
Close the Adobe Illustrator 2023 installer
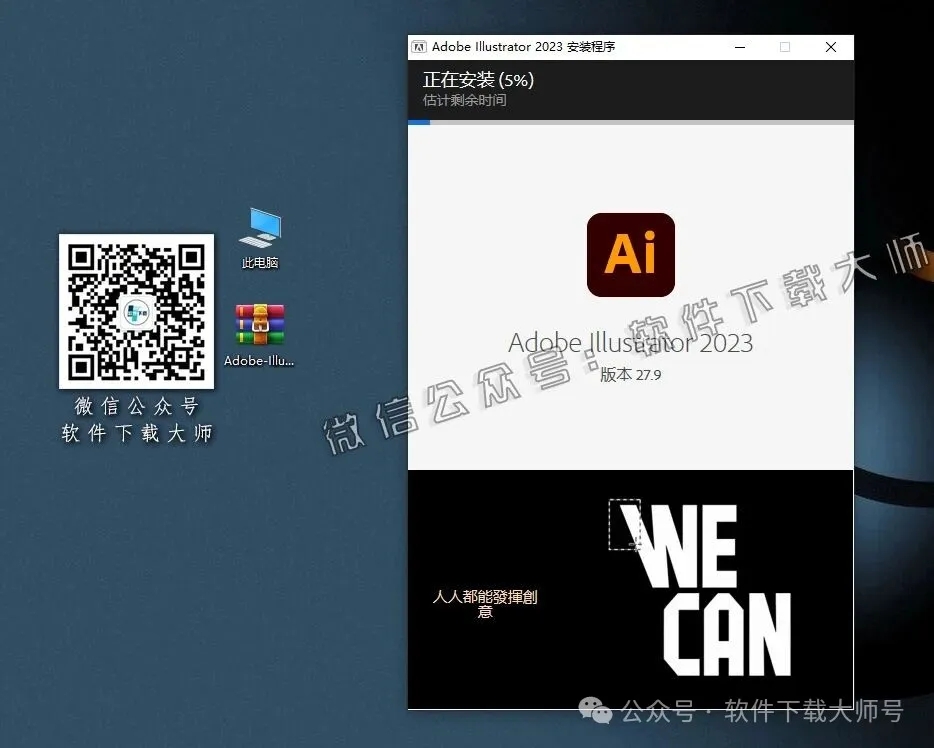pyautogui.click(x=830, y=46)
